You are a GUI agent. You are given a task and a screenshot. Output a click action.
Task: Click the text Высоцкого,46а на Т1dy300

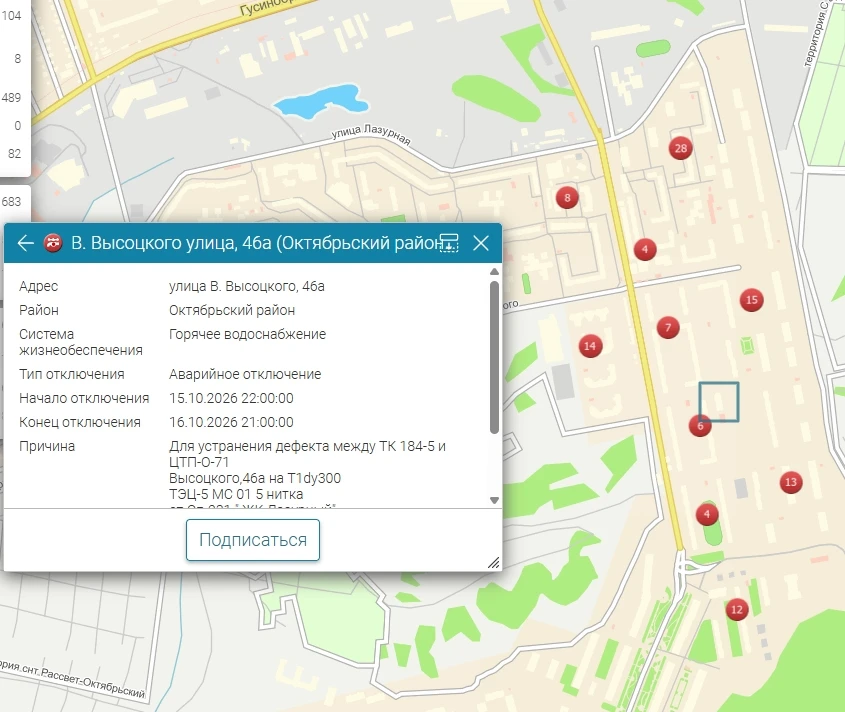[255, 478]
